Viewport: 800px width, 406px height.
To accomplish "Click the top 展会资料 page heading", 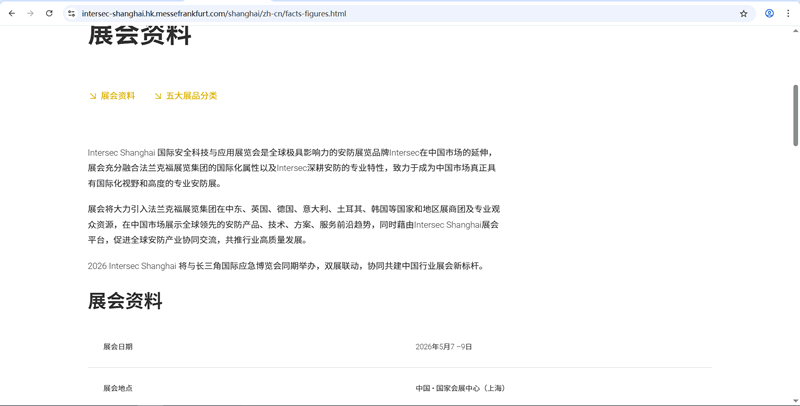I will pyautogui.click(x=139, y=36).
